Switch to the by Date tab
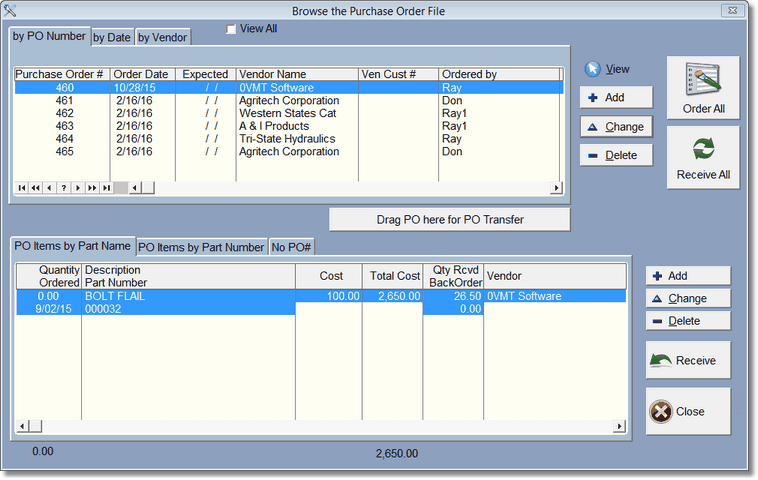 [x=112, y=38]
